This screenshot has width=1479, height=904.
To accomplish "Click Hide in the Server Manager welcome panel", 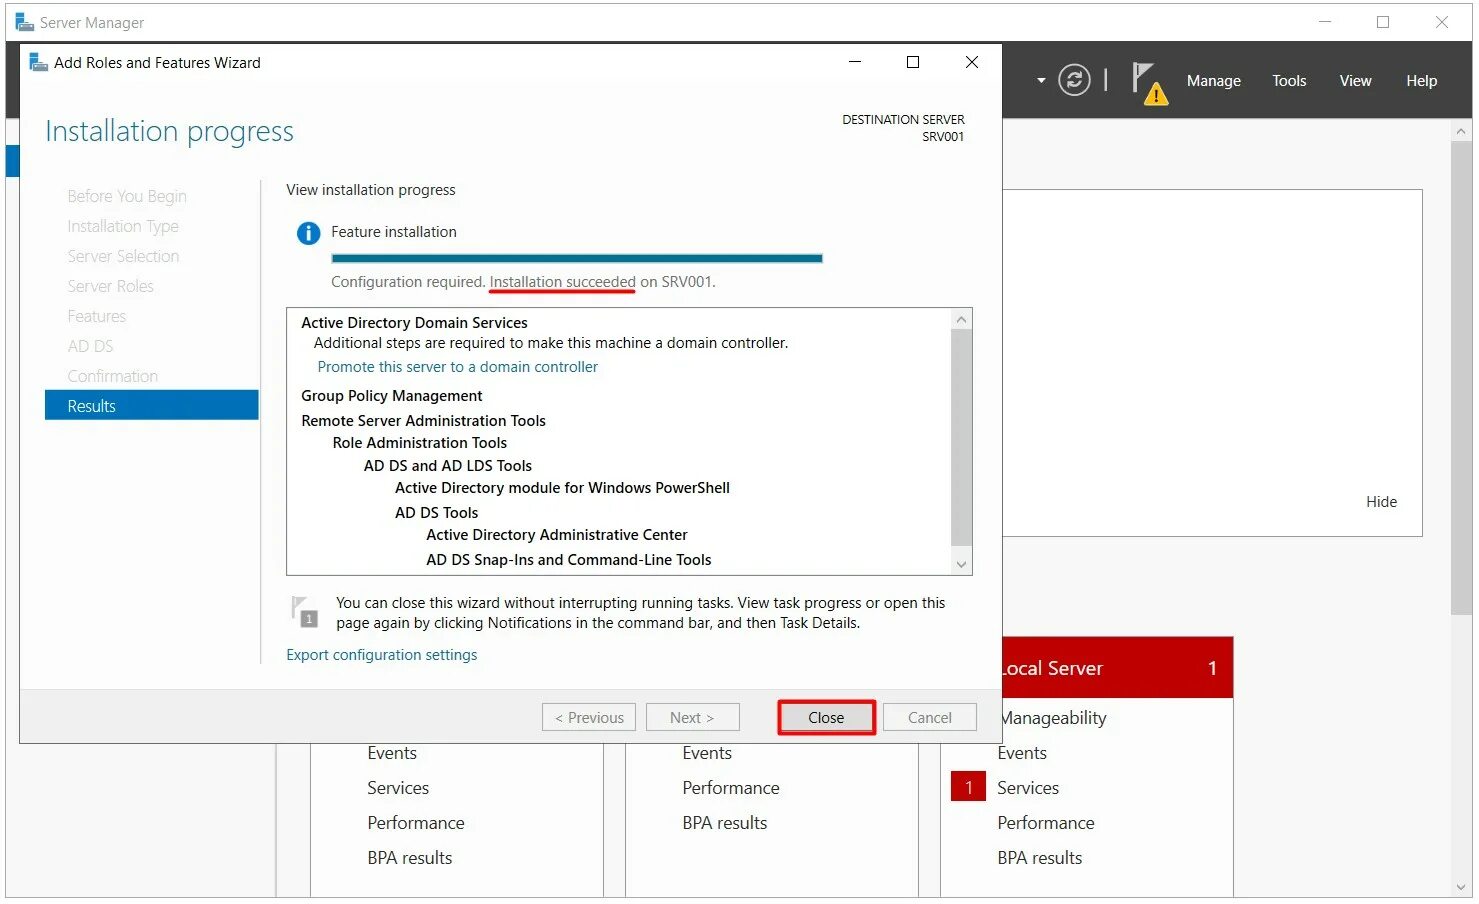I will (x=1381, y=502).
